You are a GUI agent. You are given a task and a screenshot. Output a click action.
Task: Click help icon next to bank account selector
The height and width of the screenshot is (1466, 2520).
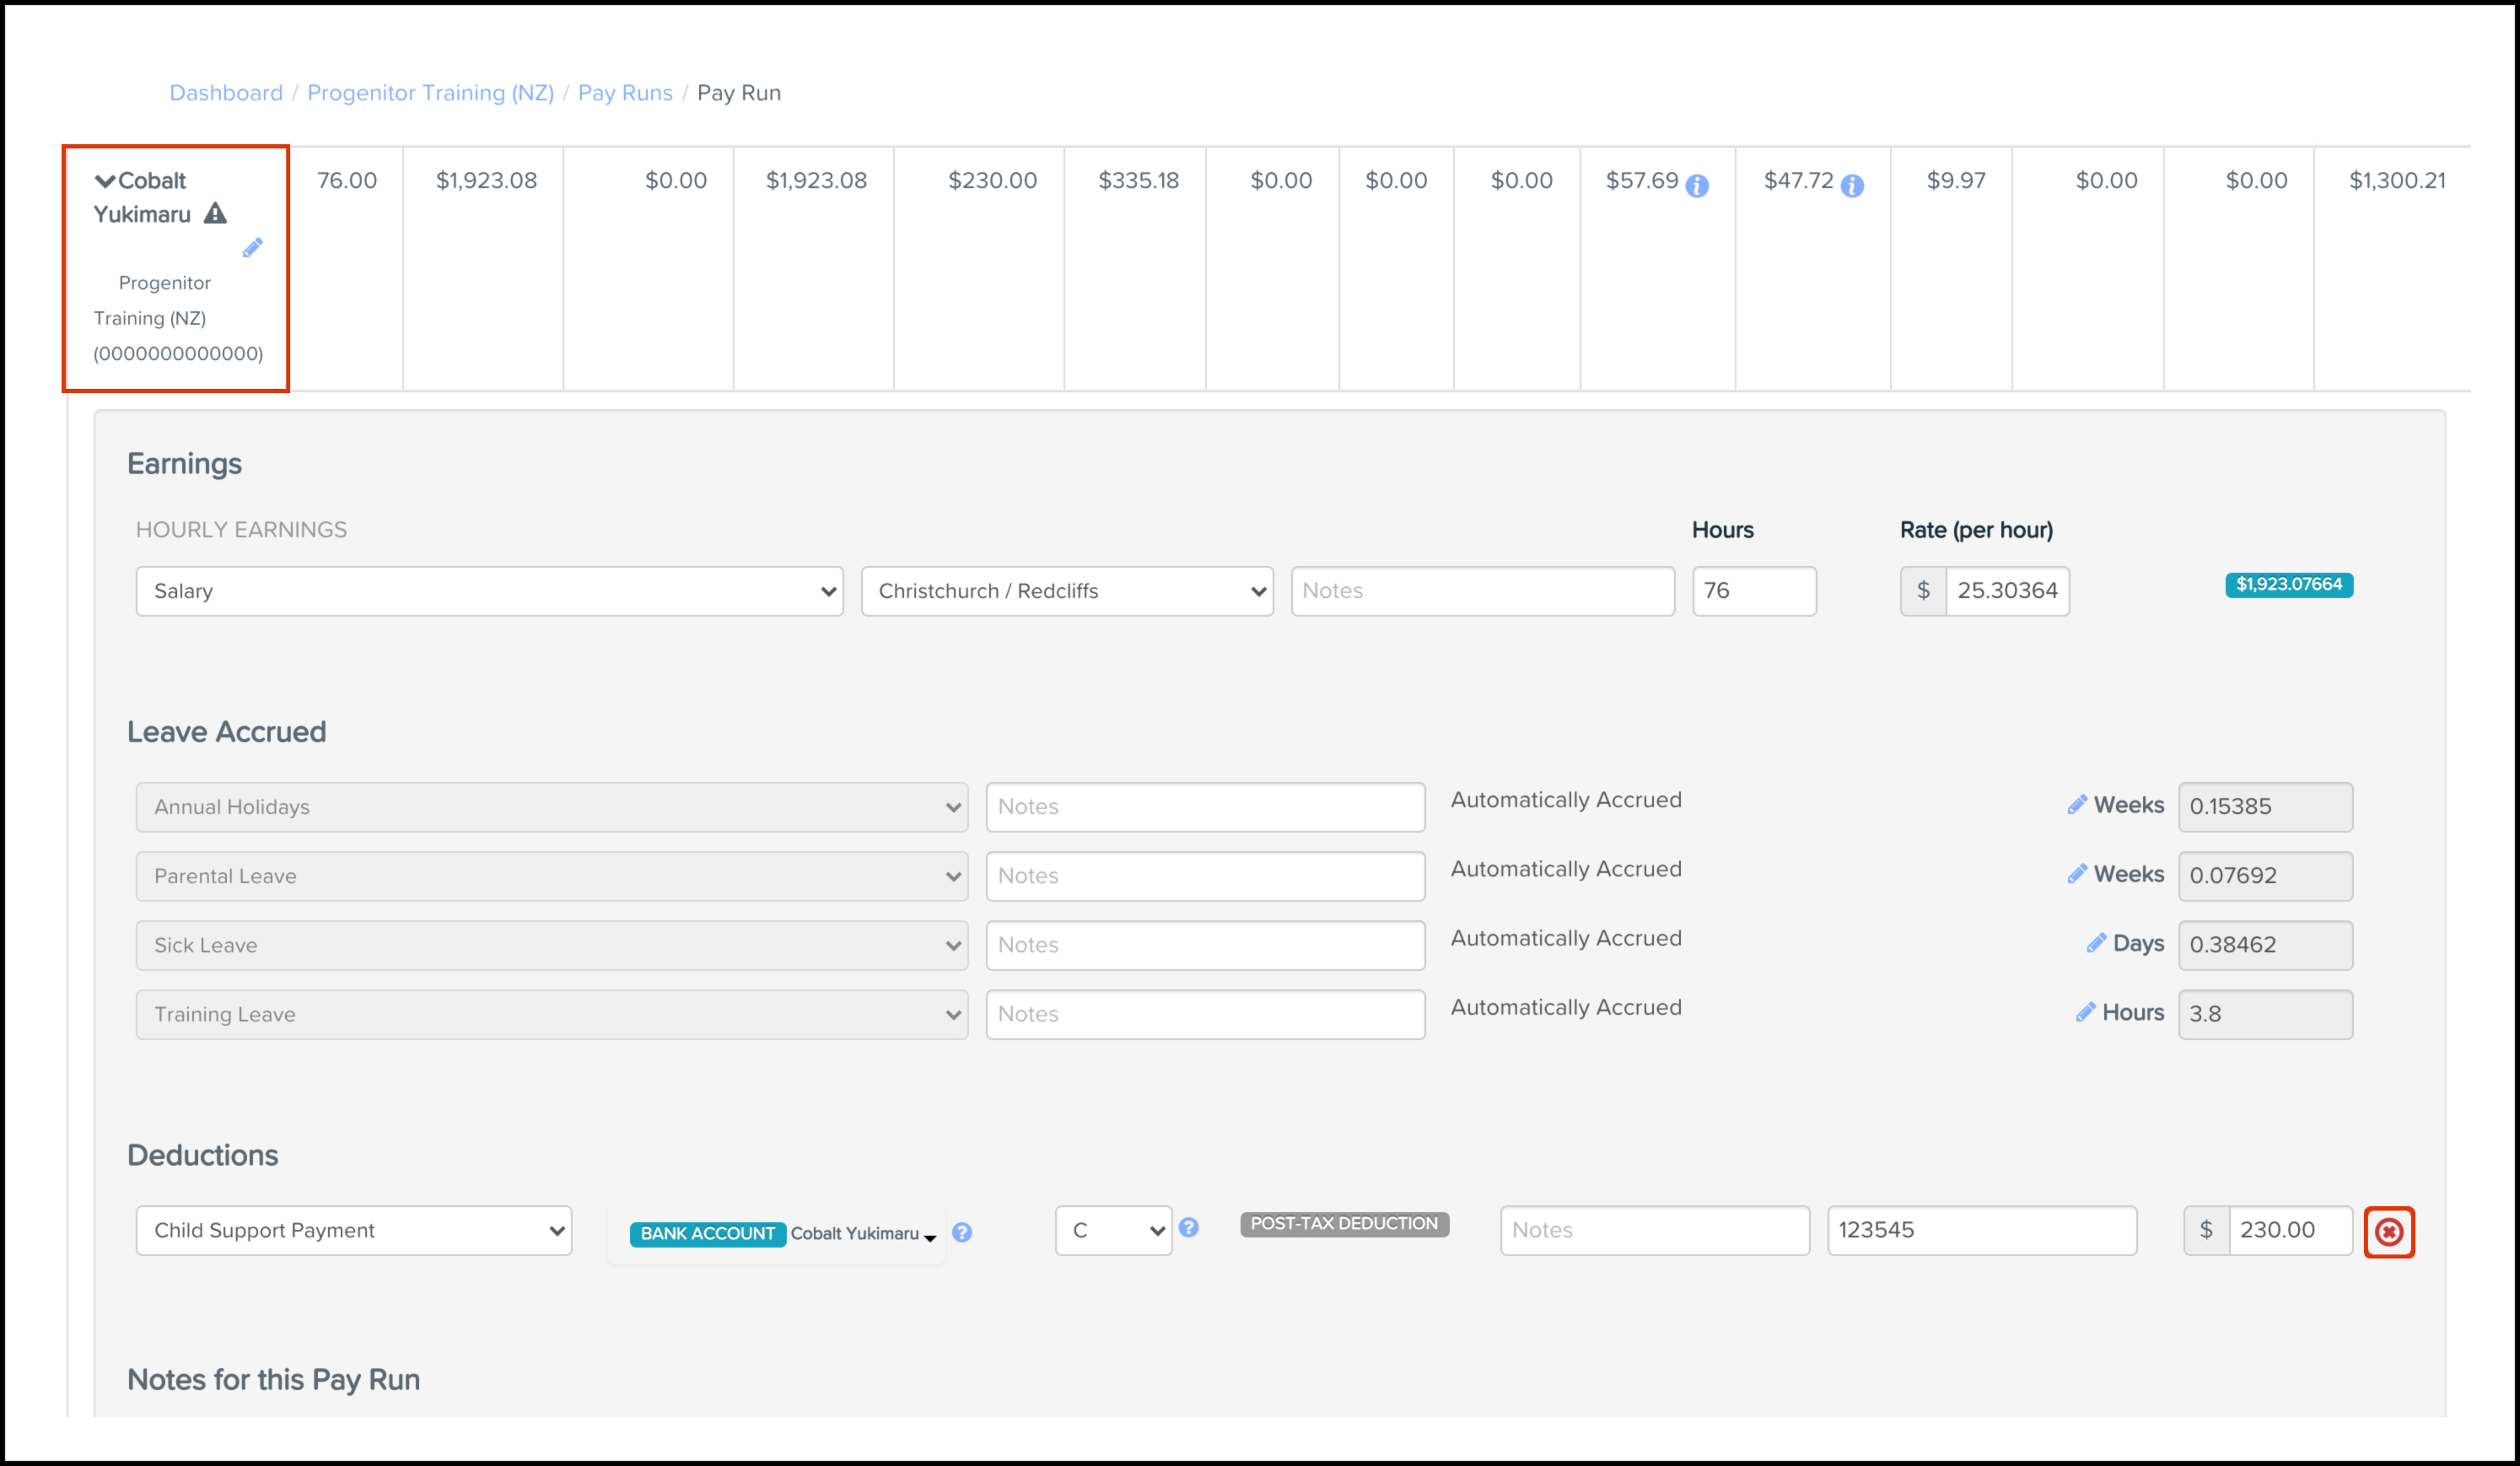[962, 1233]
